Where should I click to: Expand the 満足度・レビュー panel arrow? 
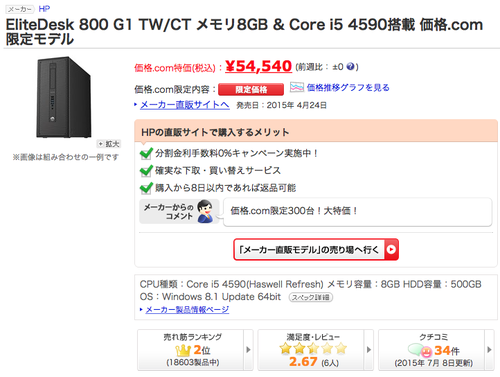[x=369, y=350]
